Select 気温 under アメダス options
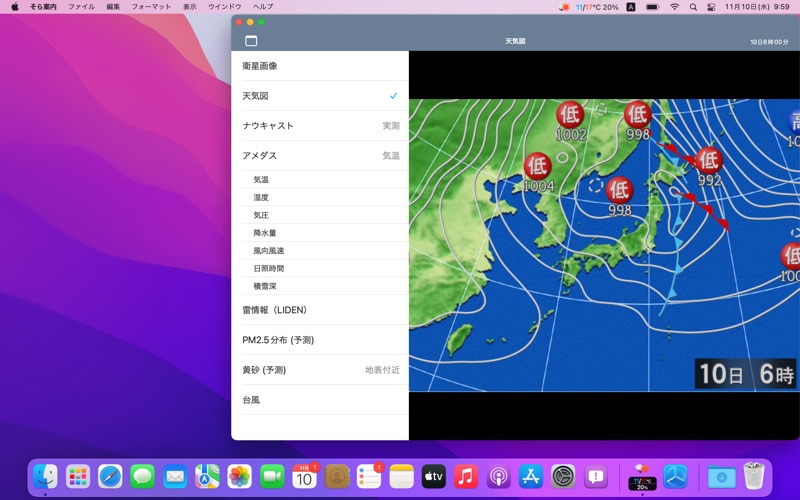This screenshot has height=500, width=800. (261, 180)
